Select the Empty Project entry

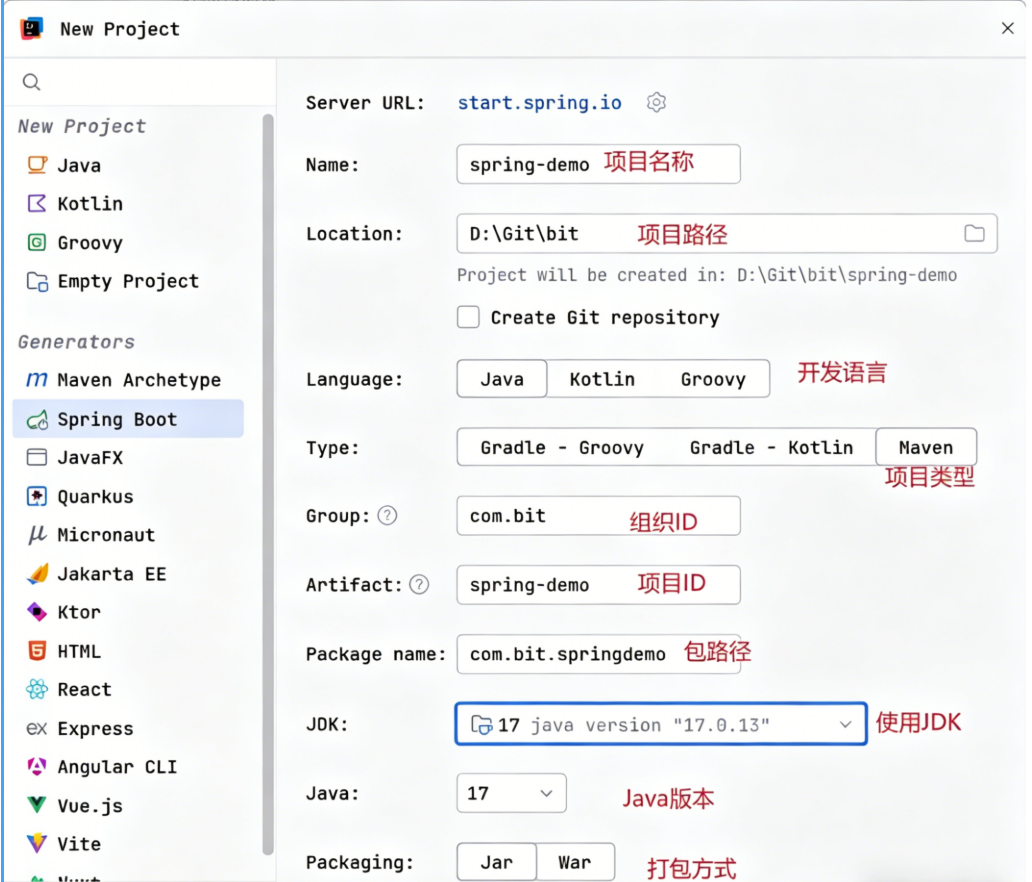[128, 281]
